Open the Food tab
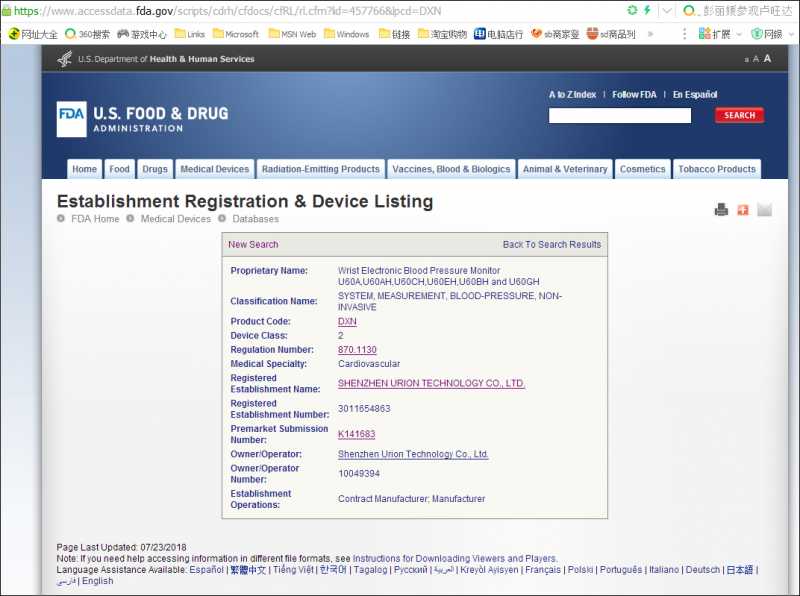The image size is (800, 596). click(x=119, y=169)
